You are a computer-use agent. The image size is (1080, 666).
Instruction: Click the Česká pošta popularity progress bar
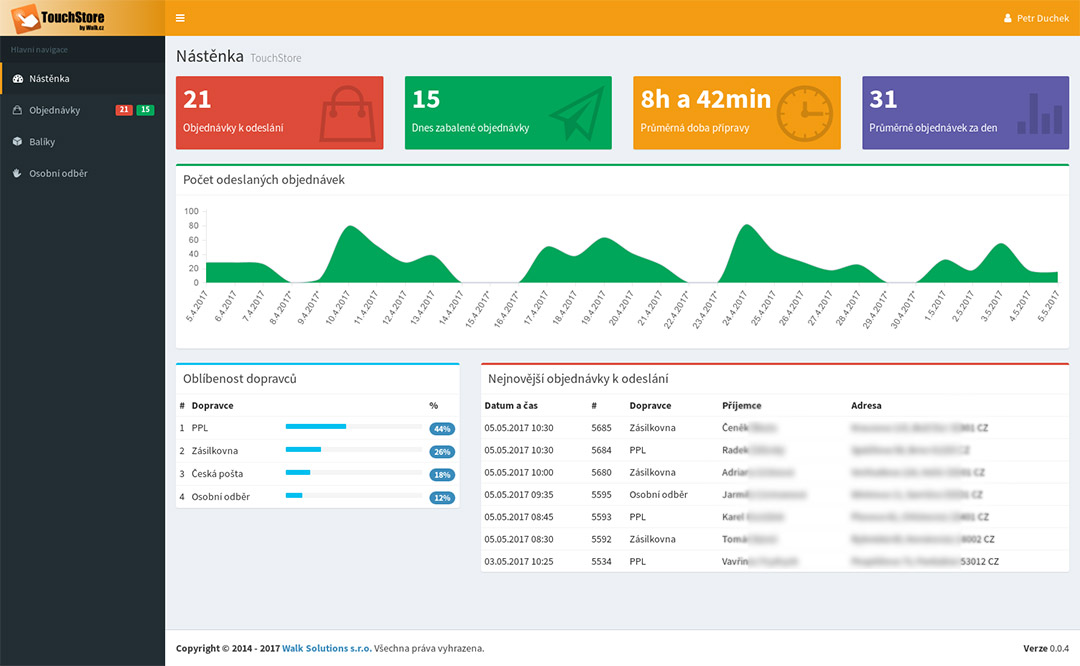point(354,472)
